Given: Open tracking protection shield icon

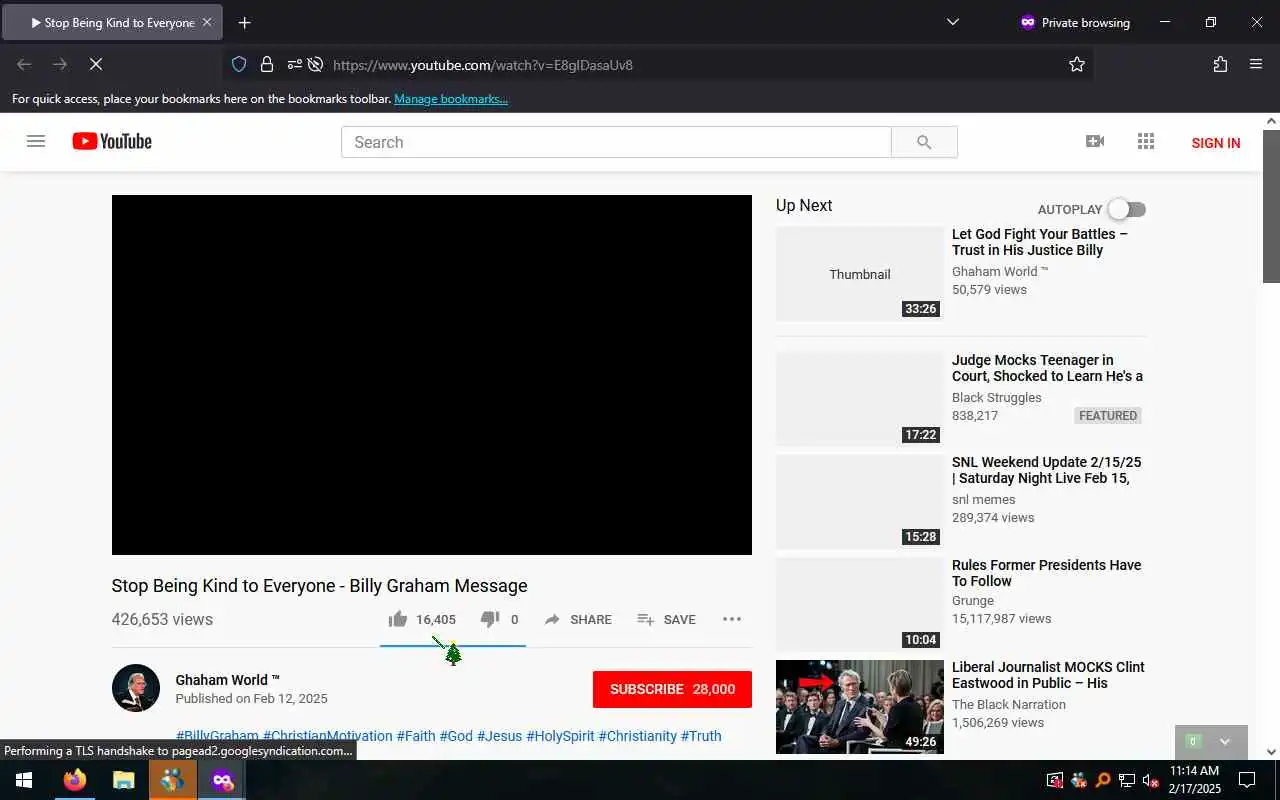Looking at the screenshot, I should tap(239, 65).
